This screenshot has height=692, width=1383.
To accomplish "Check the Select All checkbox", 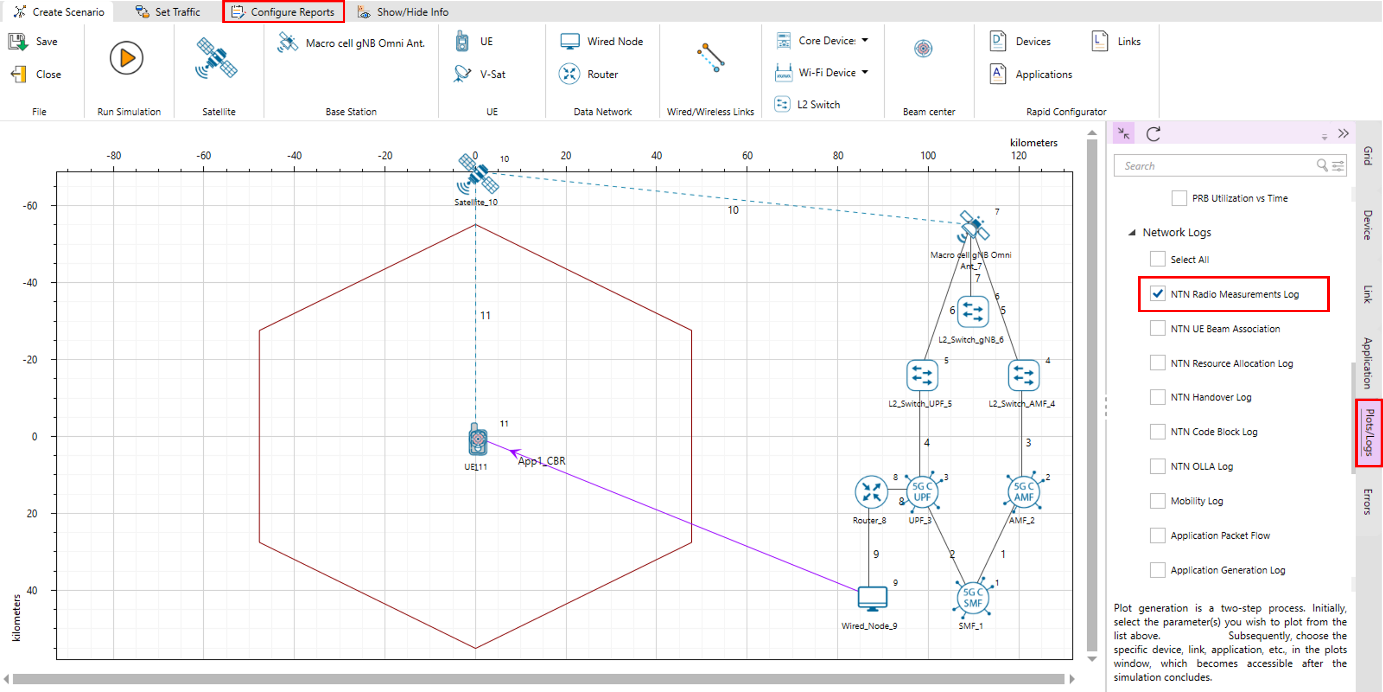I will (x=1158, y=259).
